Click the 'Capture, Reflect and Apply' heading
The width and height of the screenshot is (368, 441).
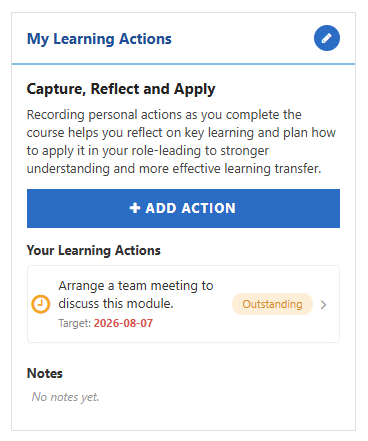(x=121, y=89)
